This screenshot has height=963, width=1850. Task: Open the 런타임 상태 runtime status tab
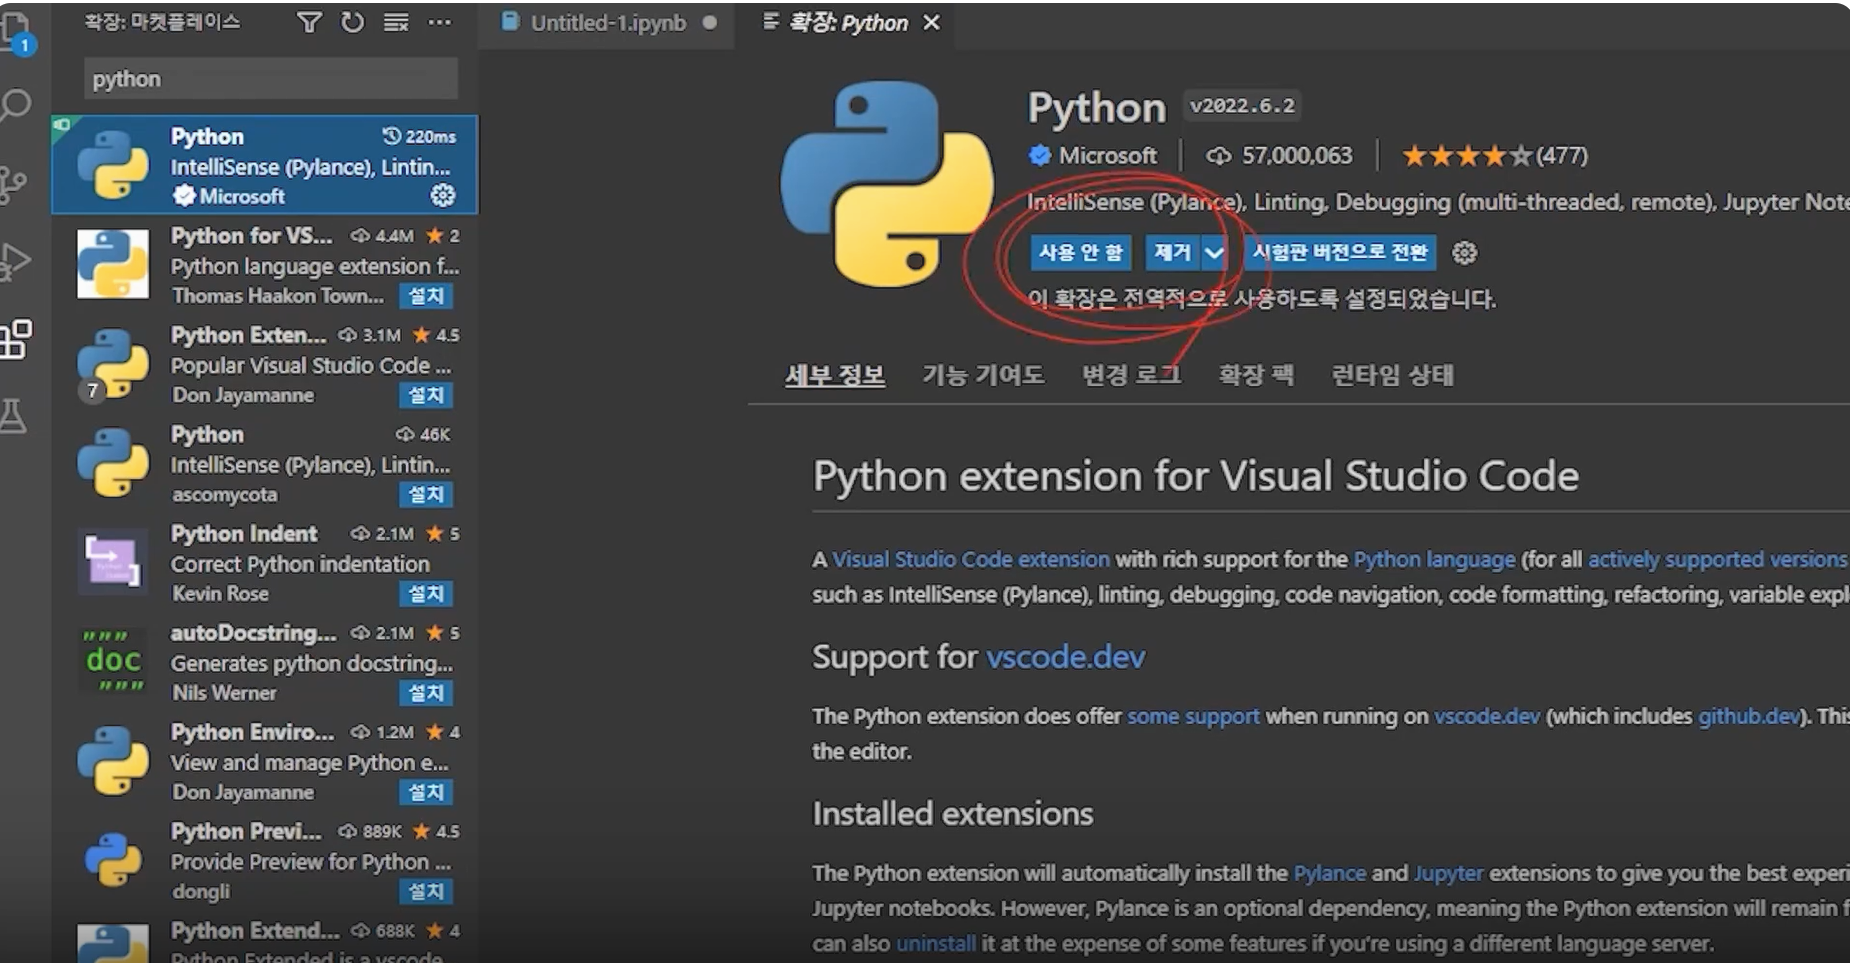1392,375
